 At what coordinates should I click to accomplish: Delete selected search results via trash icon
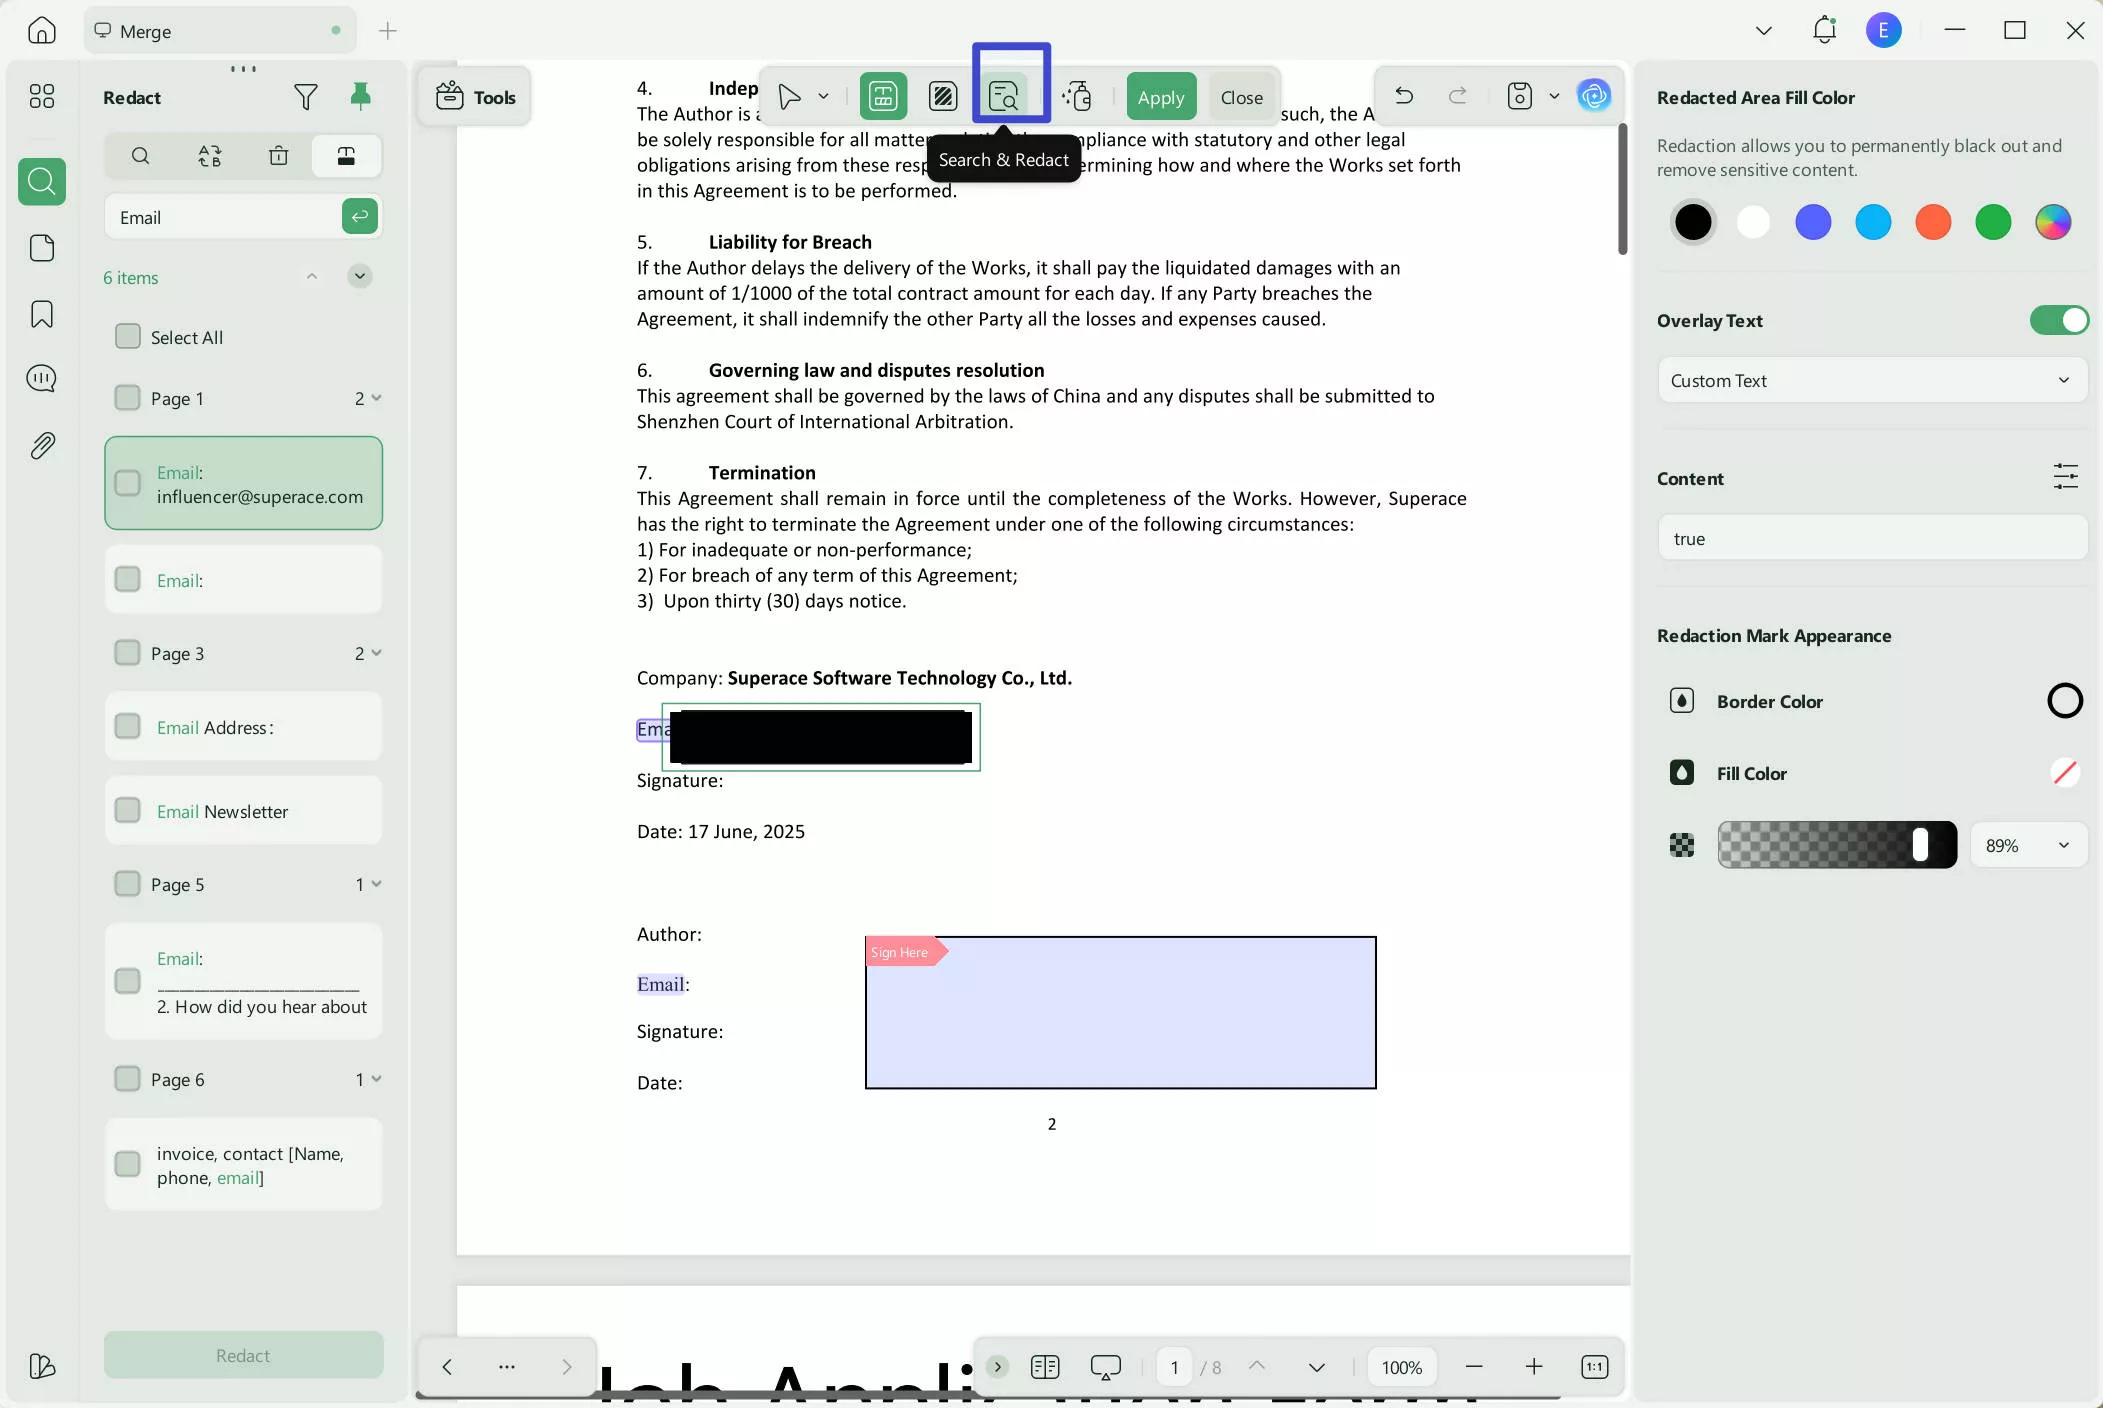278,156
